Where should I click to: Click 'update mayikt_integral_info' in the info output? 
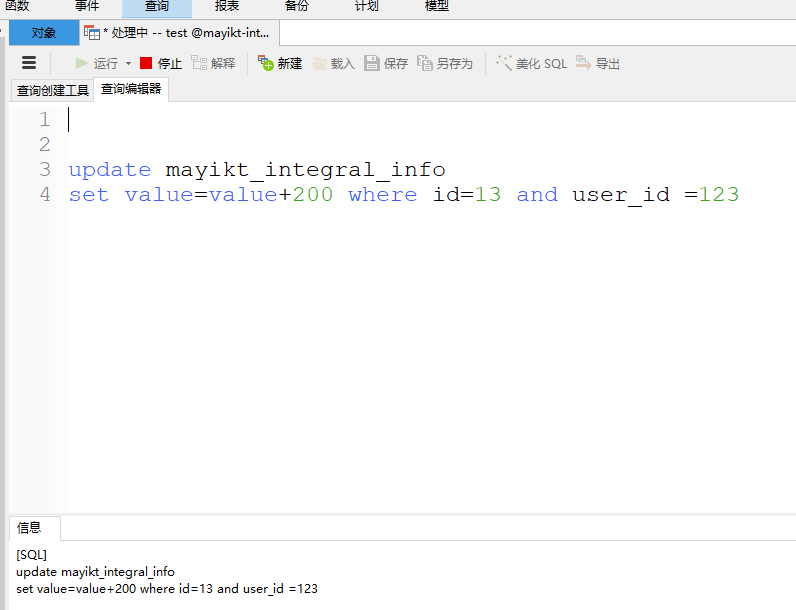click(x=95, y=572)
